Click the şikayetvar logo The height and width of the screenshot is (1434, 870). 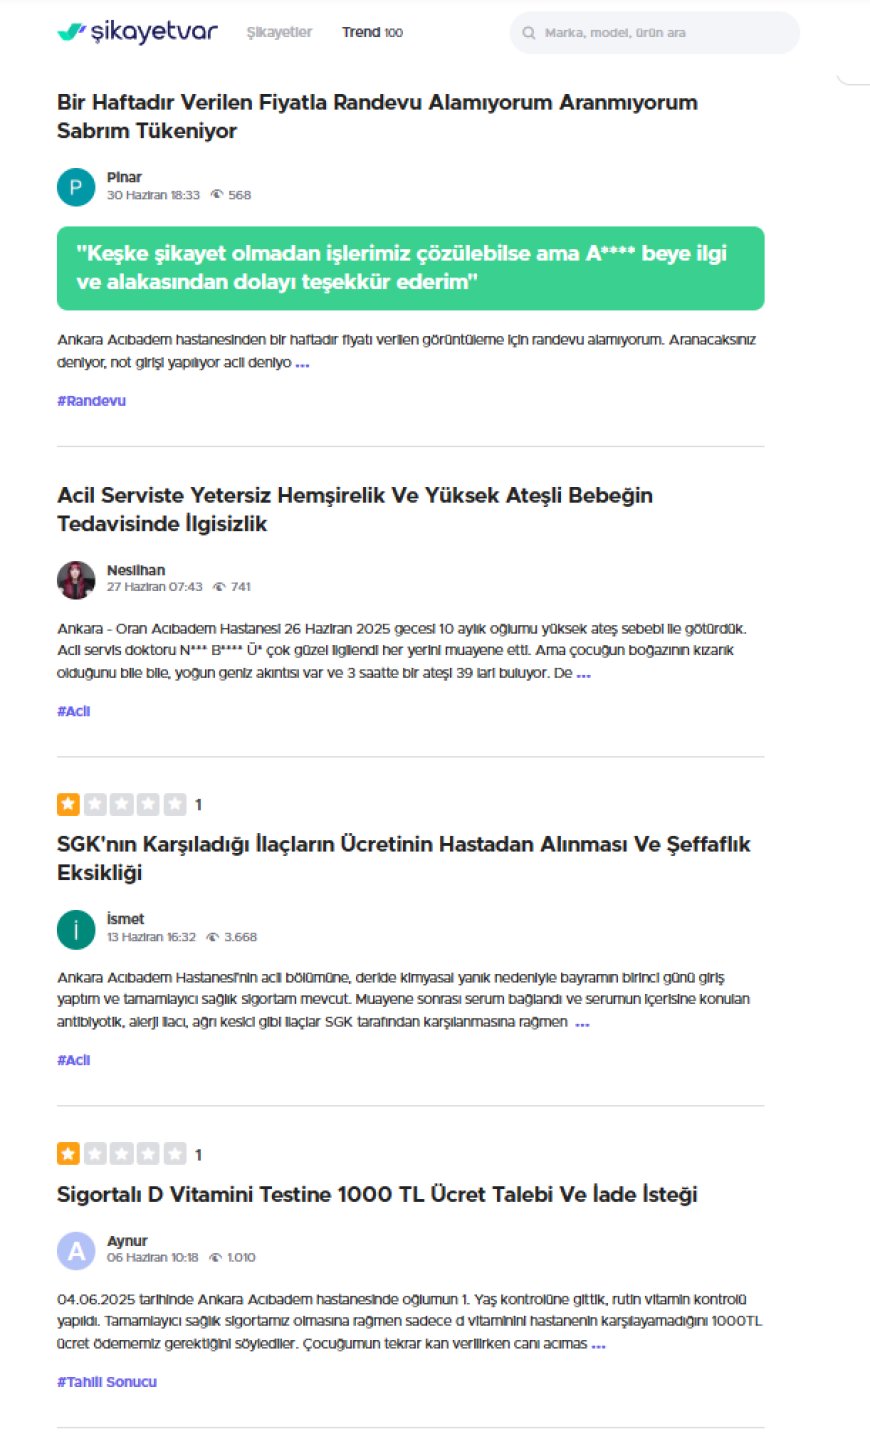click(137, 32)
